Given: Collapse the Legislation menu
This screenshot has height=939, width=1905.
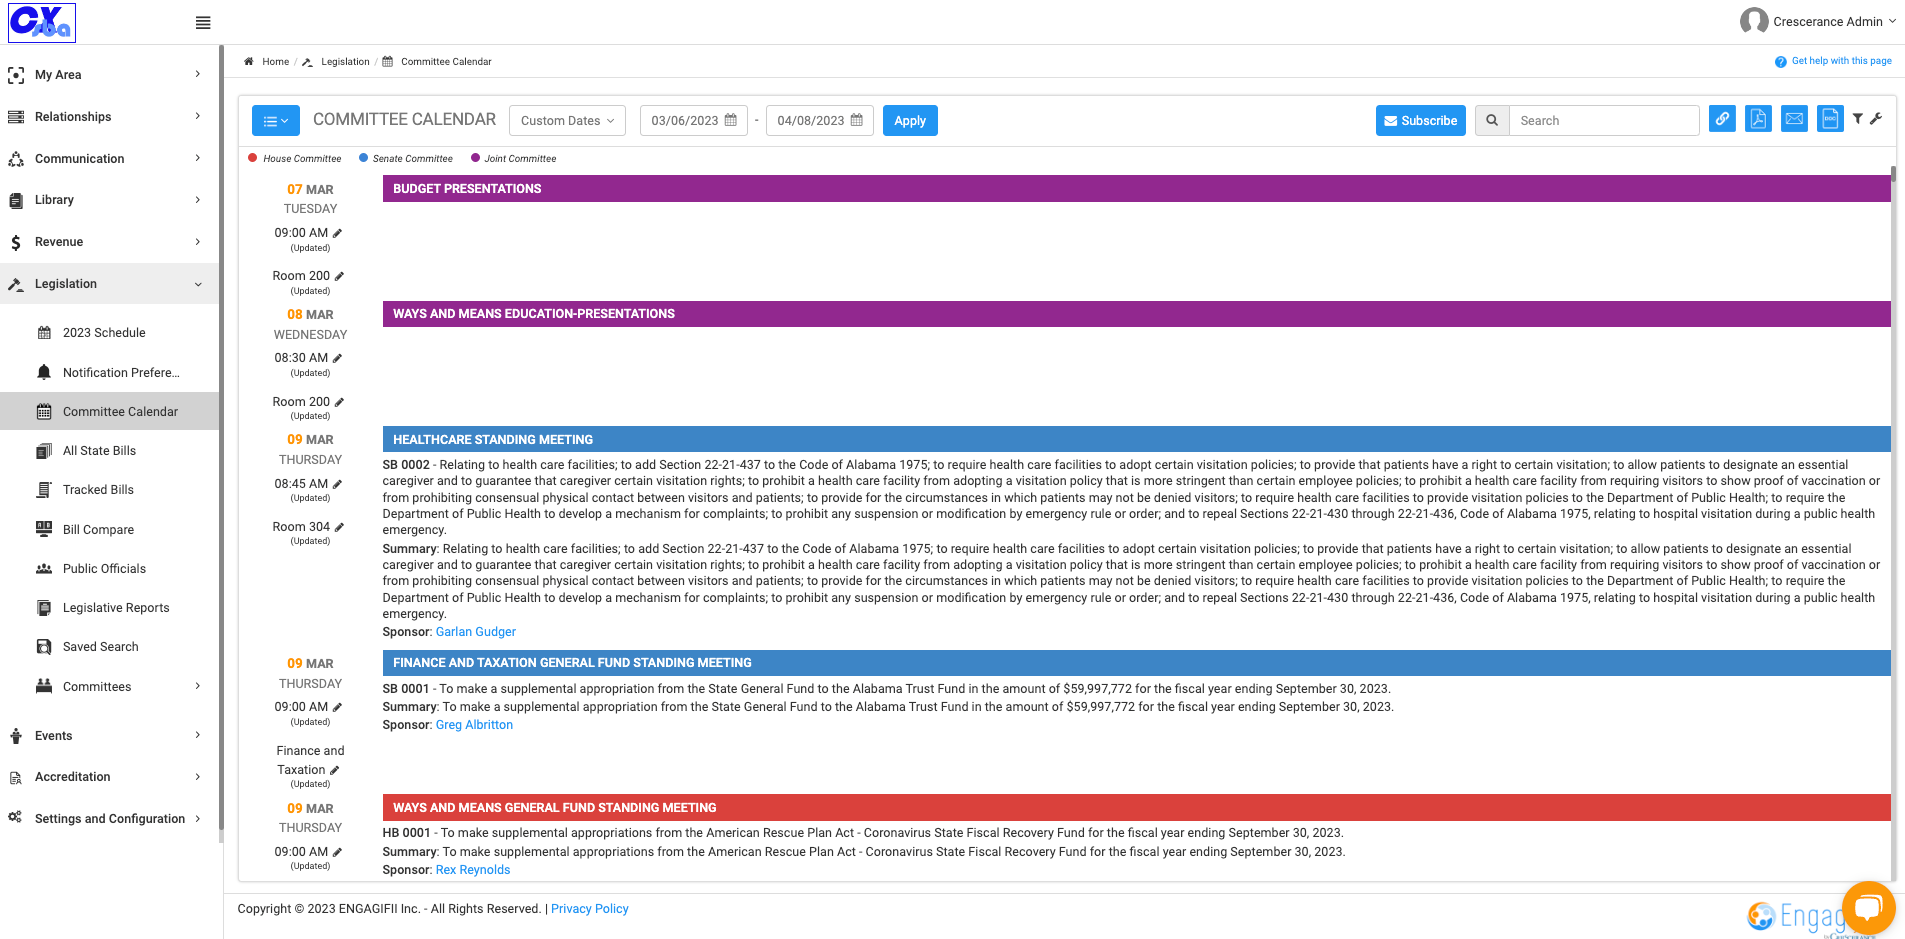Looking at the screenshot, I should pyautogui.click(x=110, y=284).
